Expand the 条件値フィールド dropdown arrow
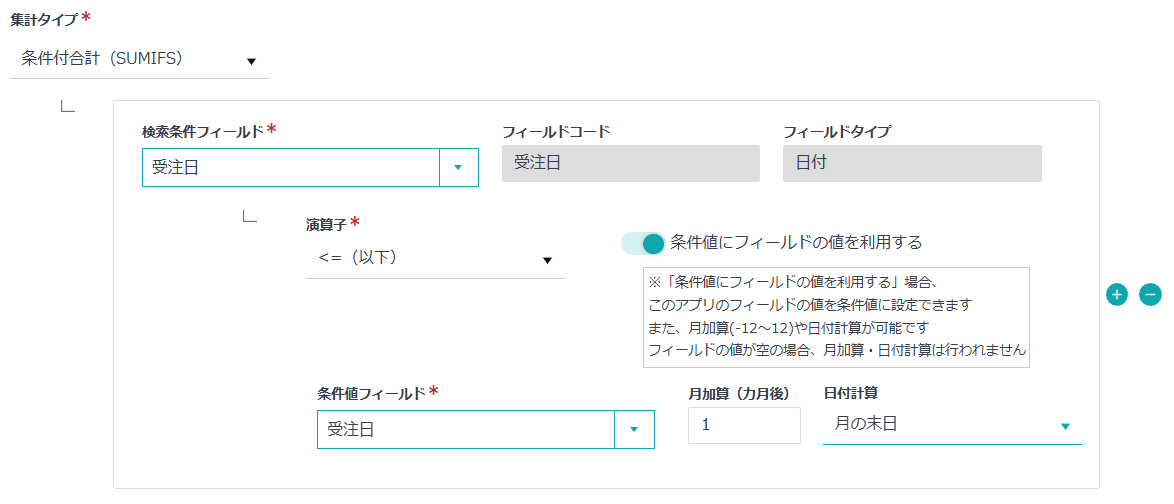This screenshot has height=504, width=1174. click(x=634, y=429)
